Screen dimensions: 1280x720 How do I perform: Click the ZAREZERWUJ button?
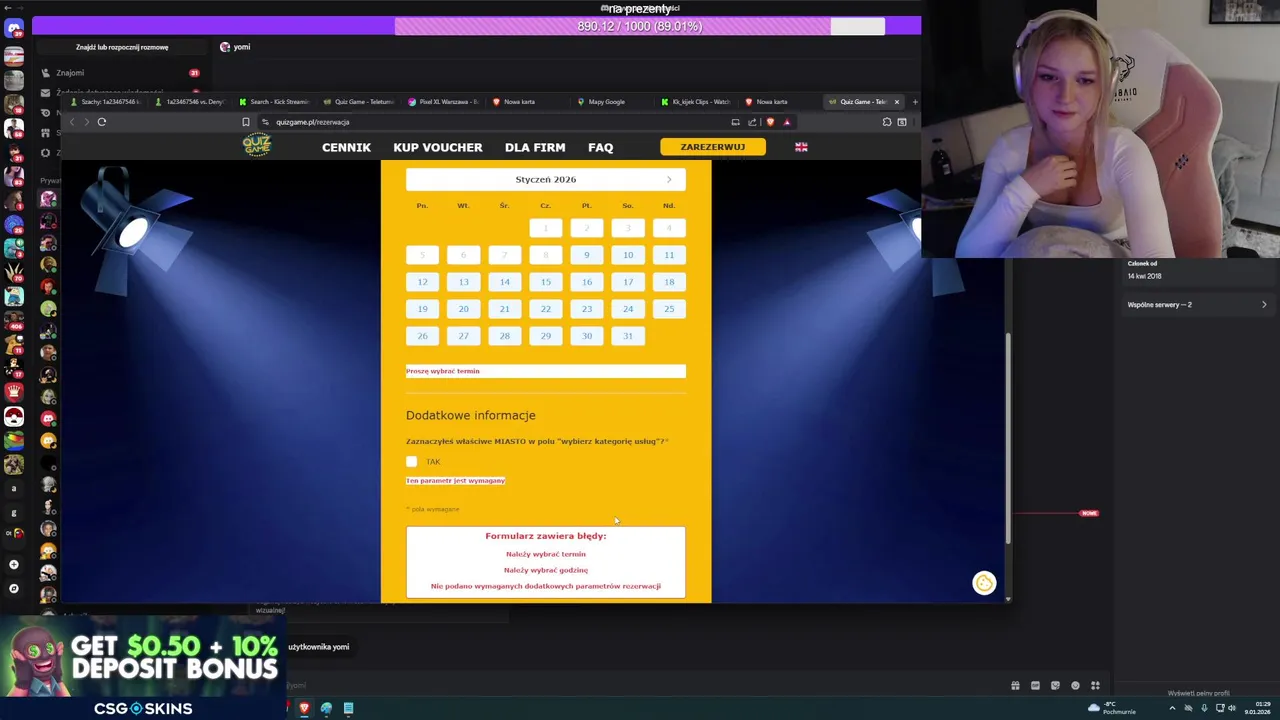click(713, 147)
